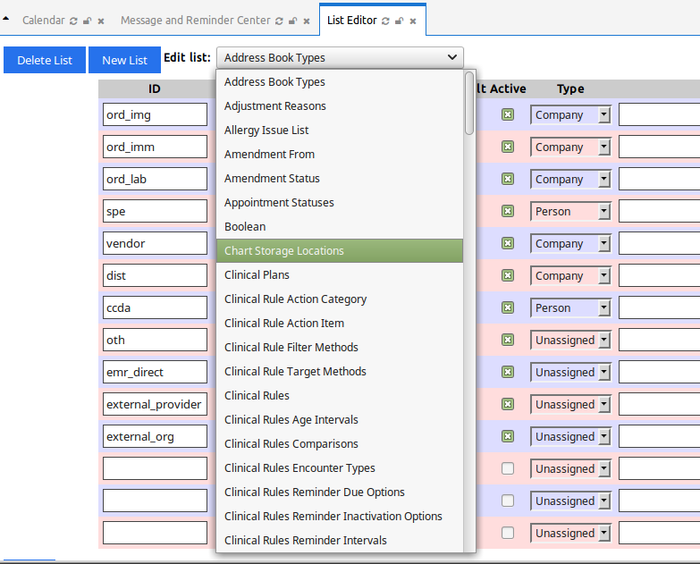This screenshot has width=700, height=564.
Task: Choose the Clinical Rules option
Action: coord(340,395)
